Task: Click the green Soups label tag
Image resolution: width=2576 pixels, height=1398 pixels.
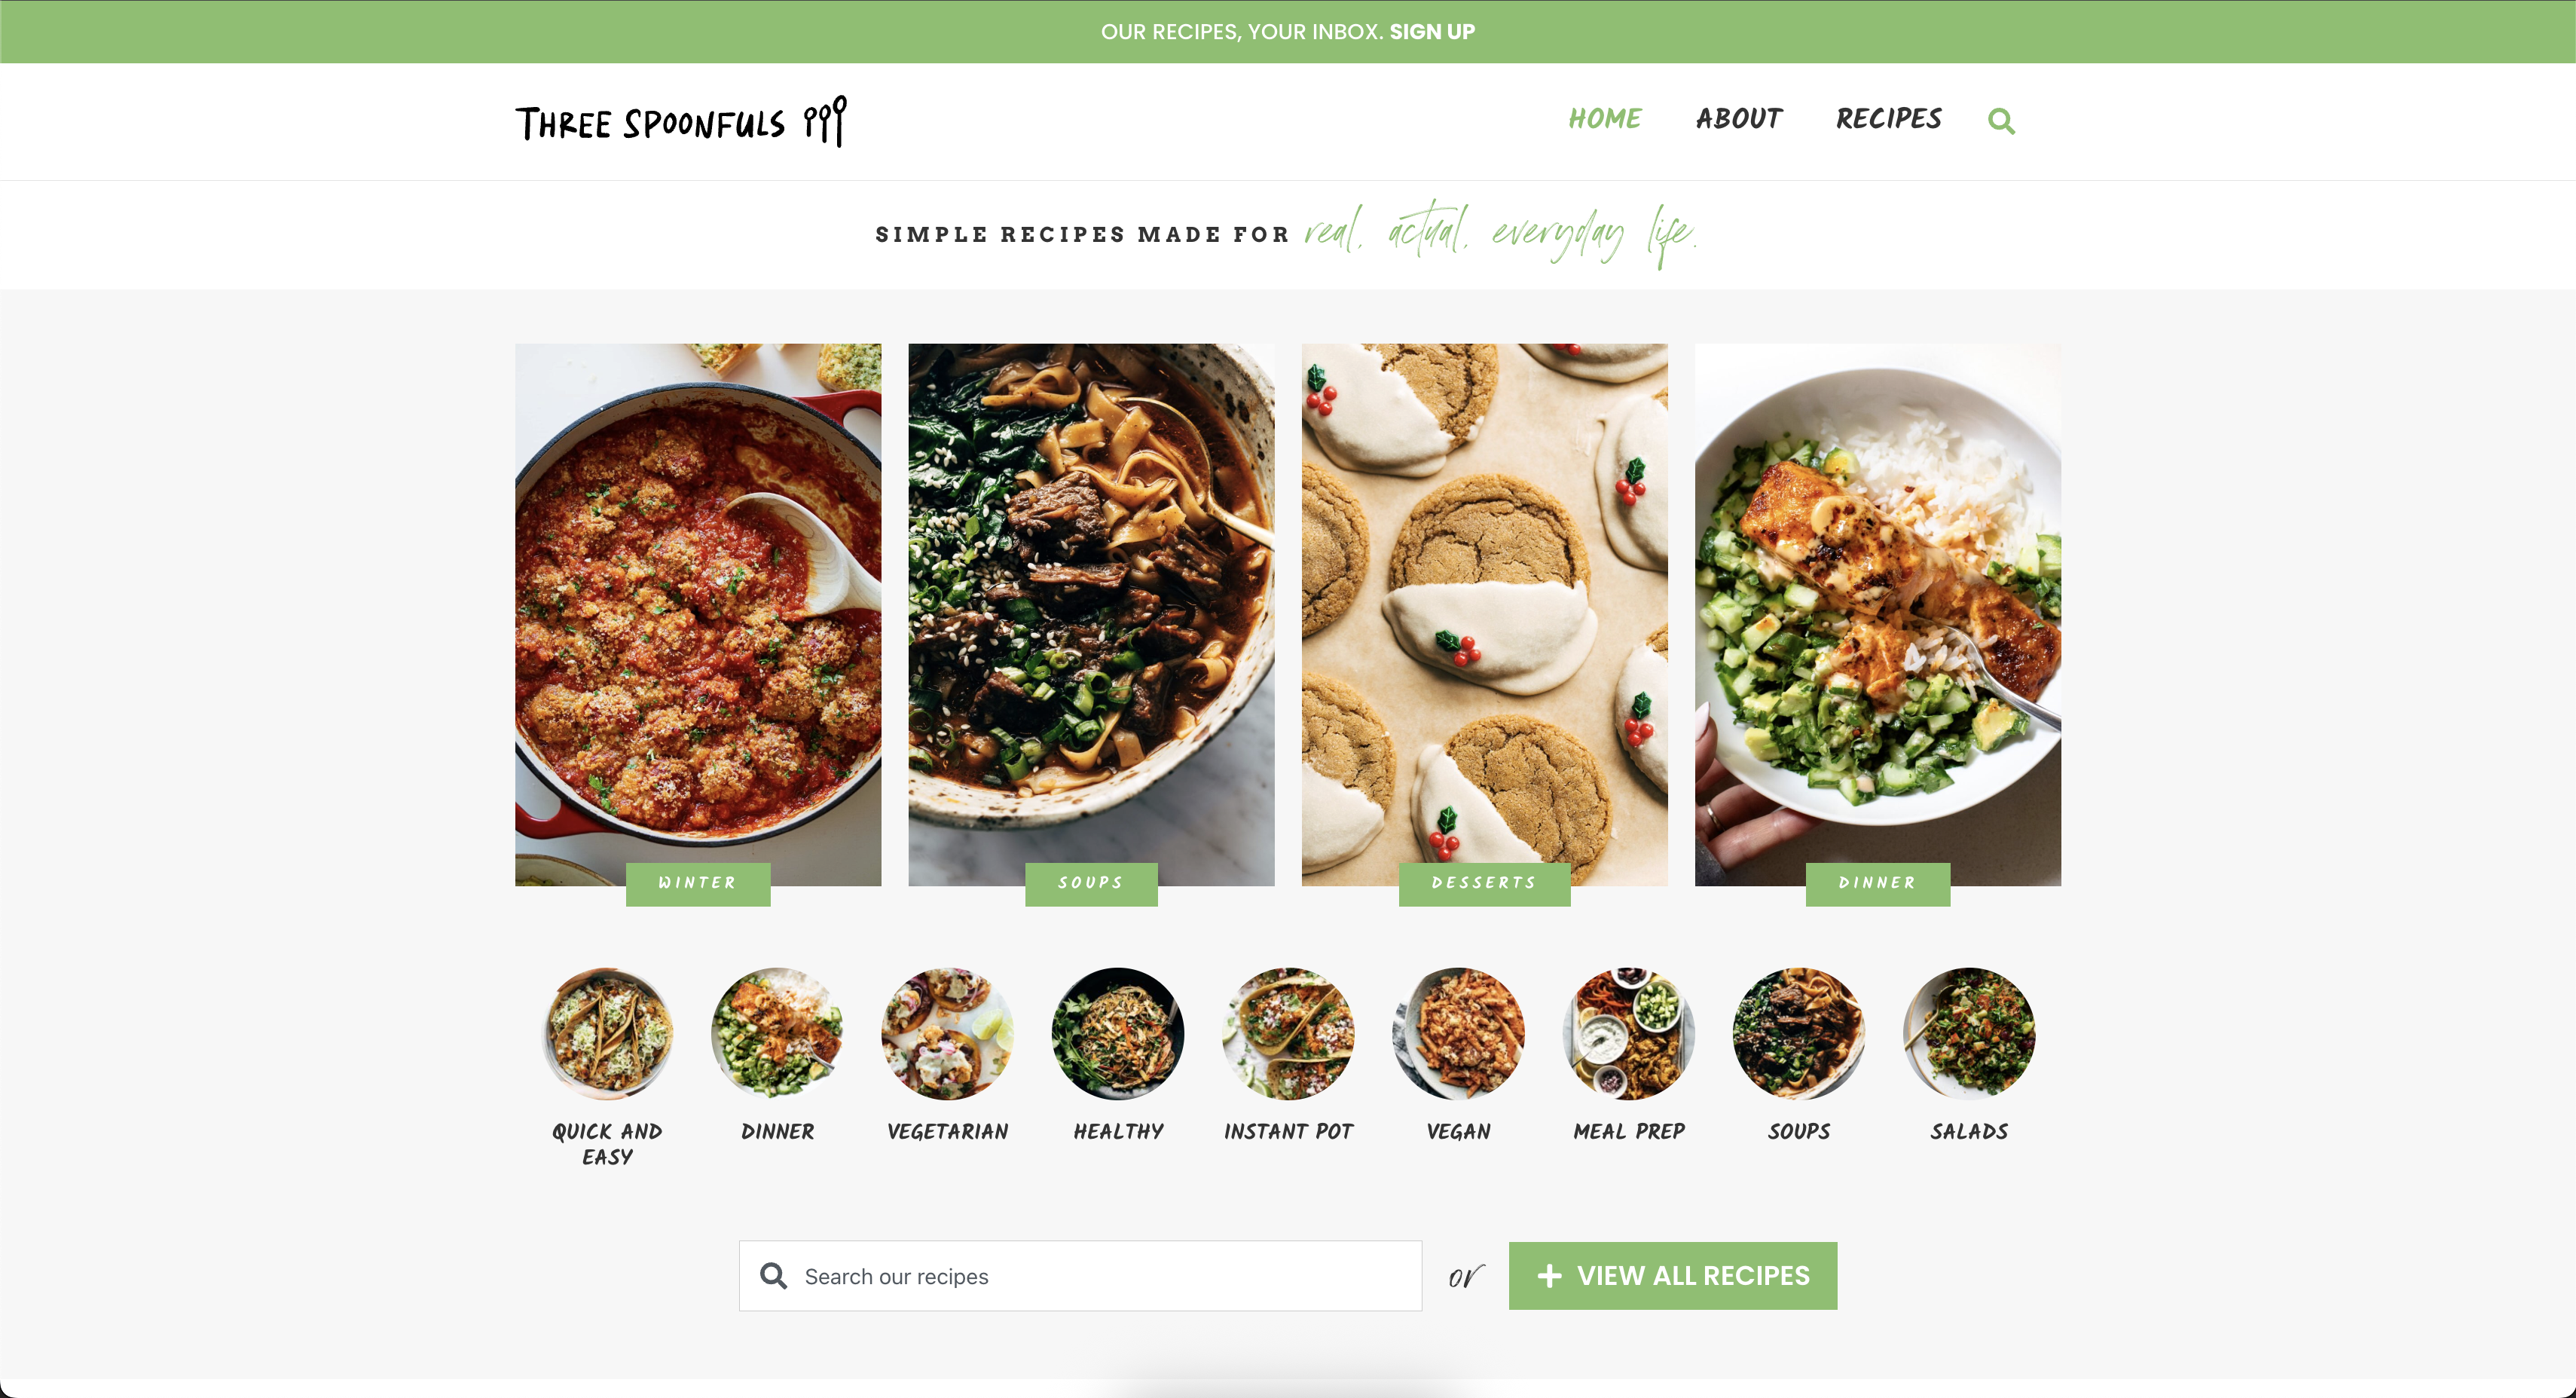Action: [1091, 883]
